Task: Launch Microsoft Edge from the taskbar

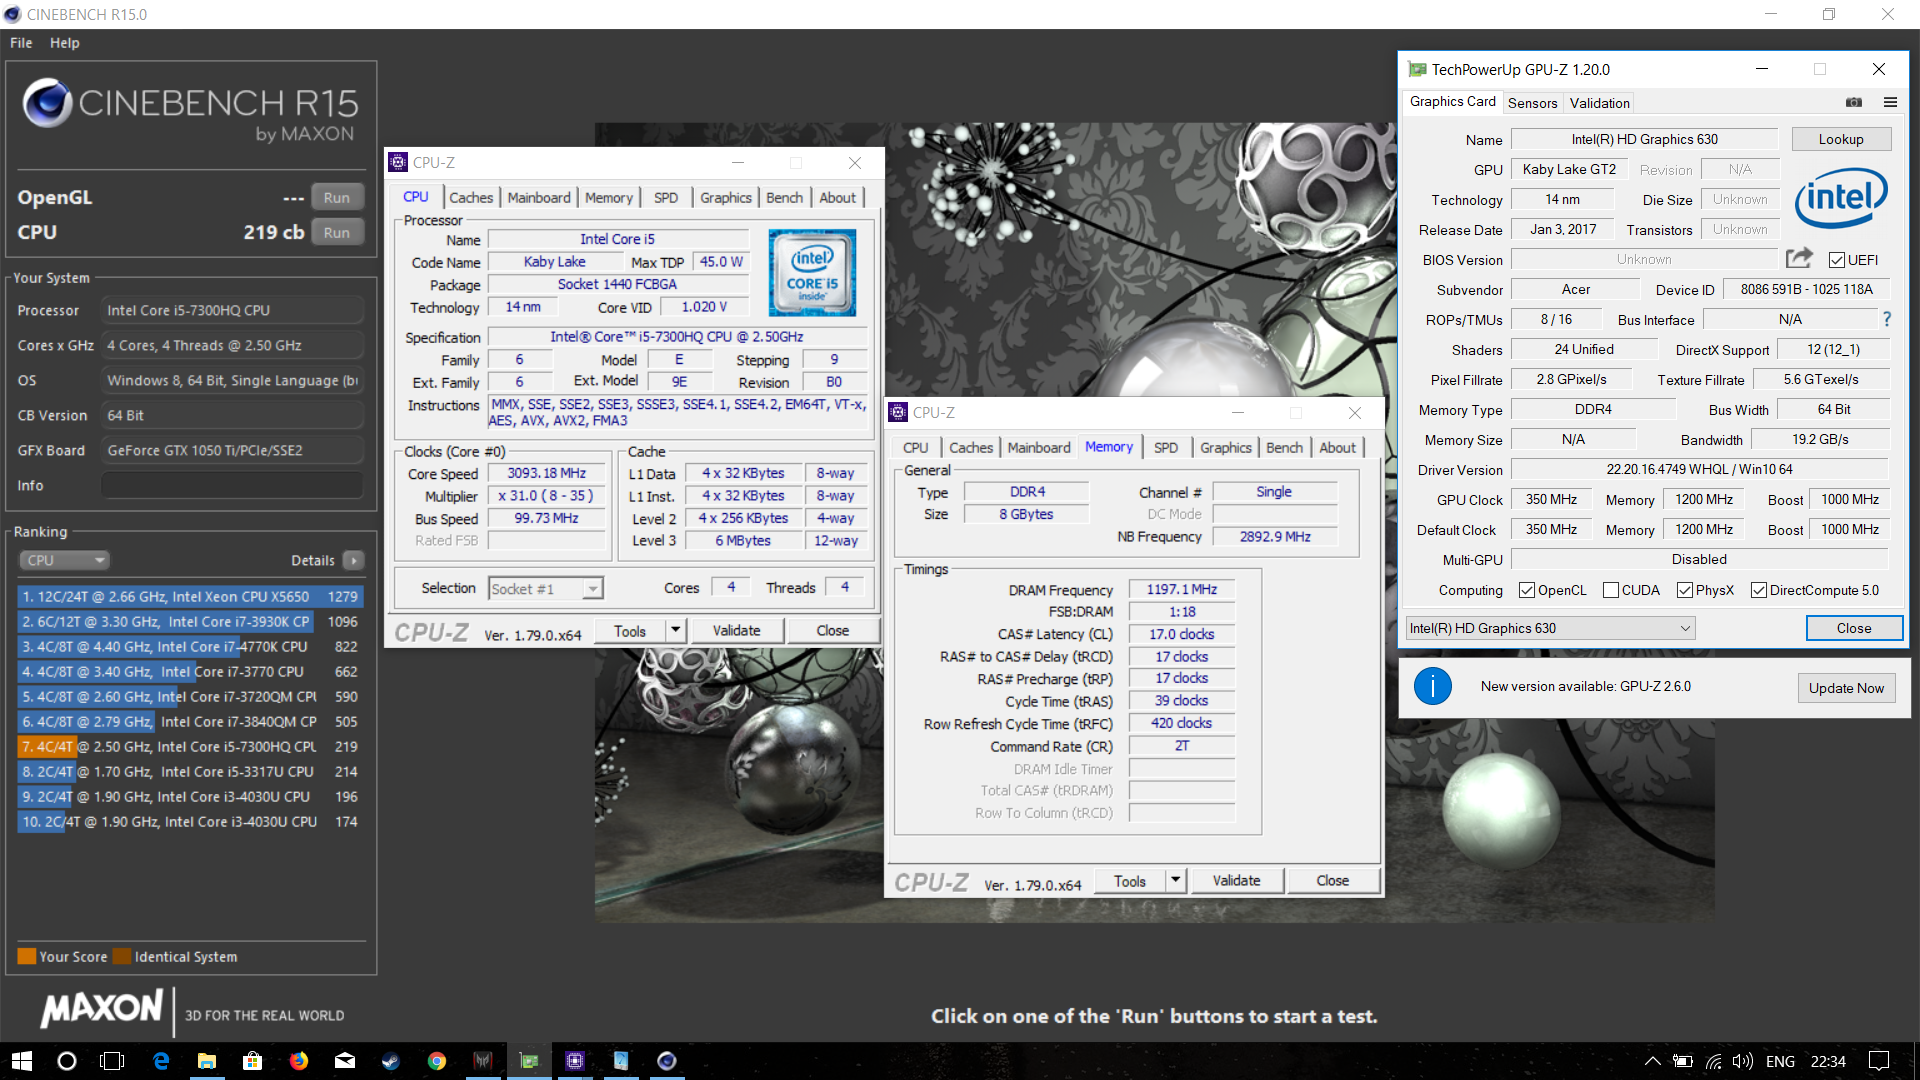Action: [x=161, y=1061]
